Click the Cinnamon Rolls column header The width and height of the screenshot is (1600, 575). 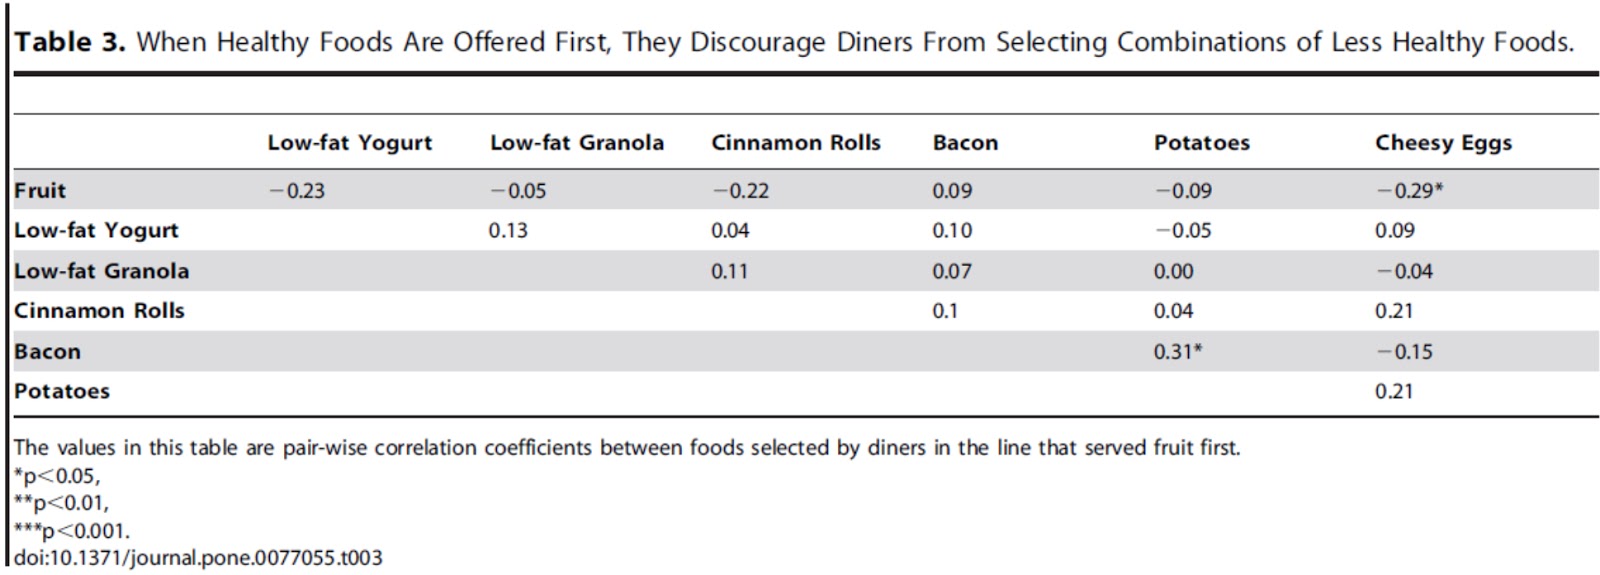click(795, 143)
